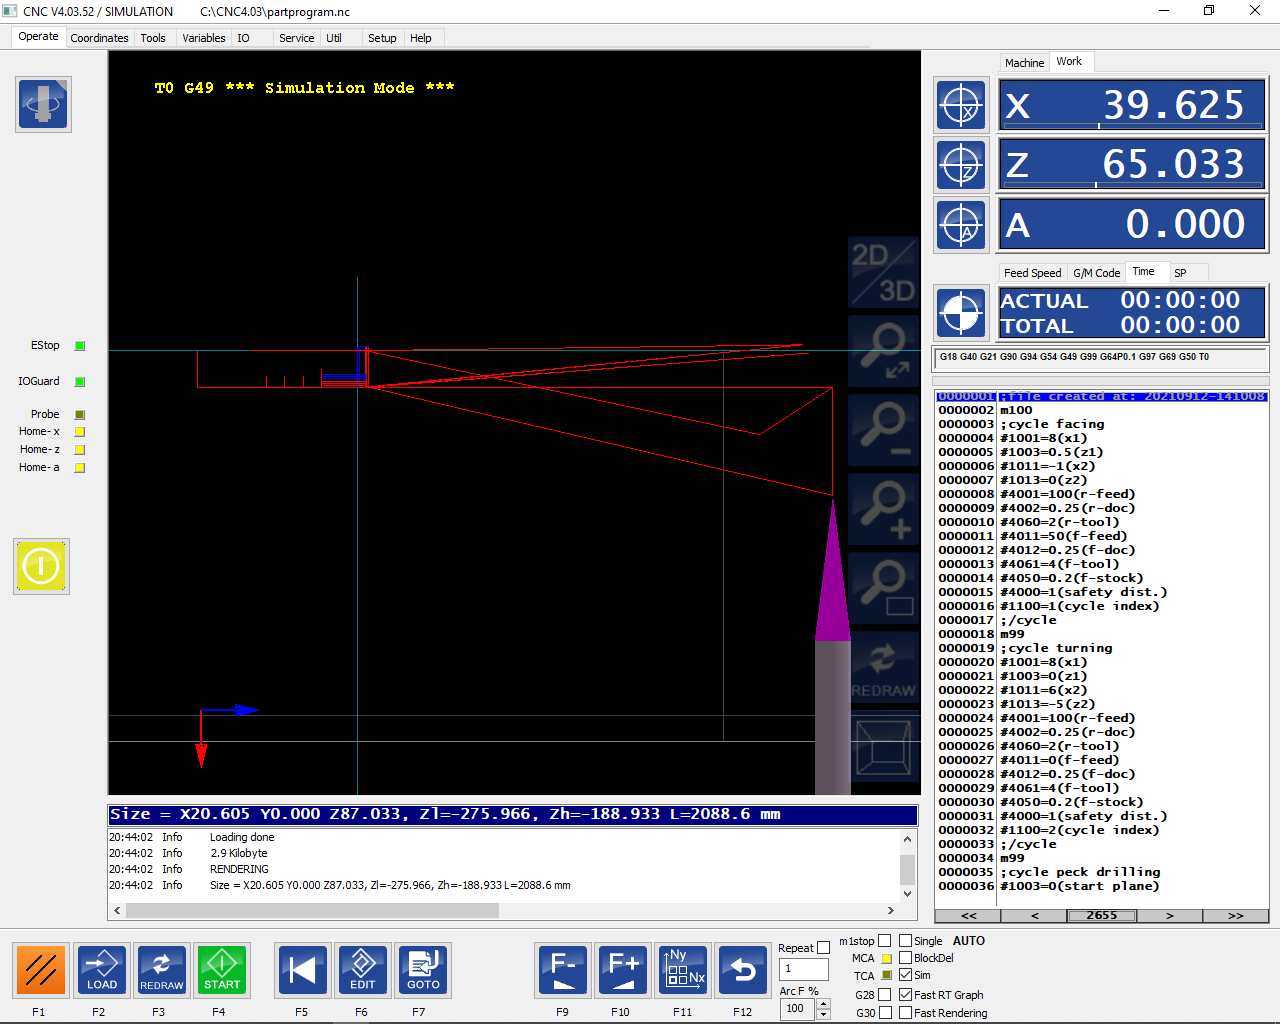The height and width of the screenshot is (1024, 1280).
Task: Open the Help tab
Action: point(421,38)
